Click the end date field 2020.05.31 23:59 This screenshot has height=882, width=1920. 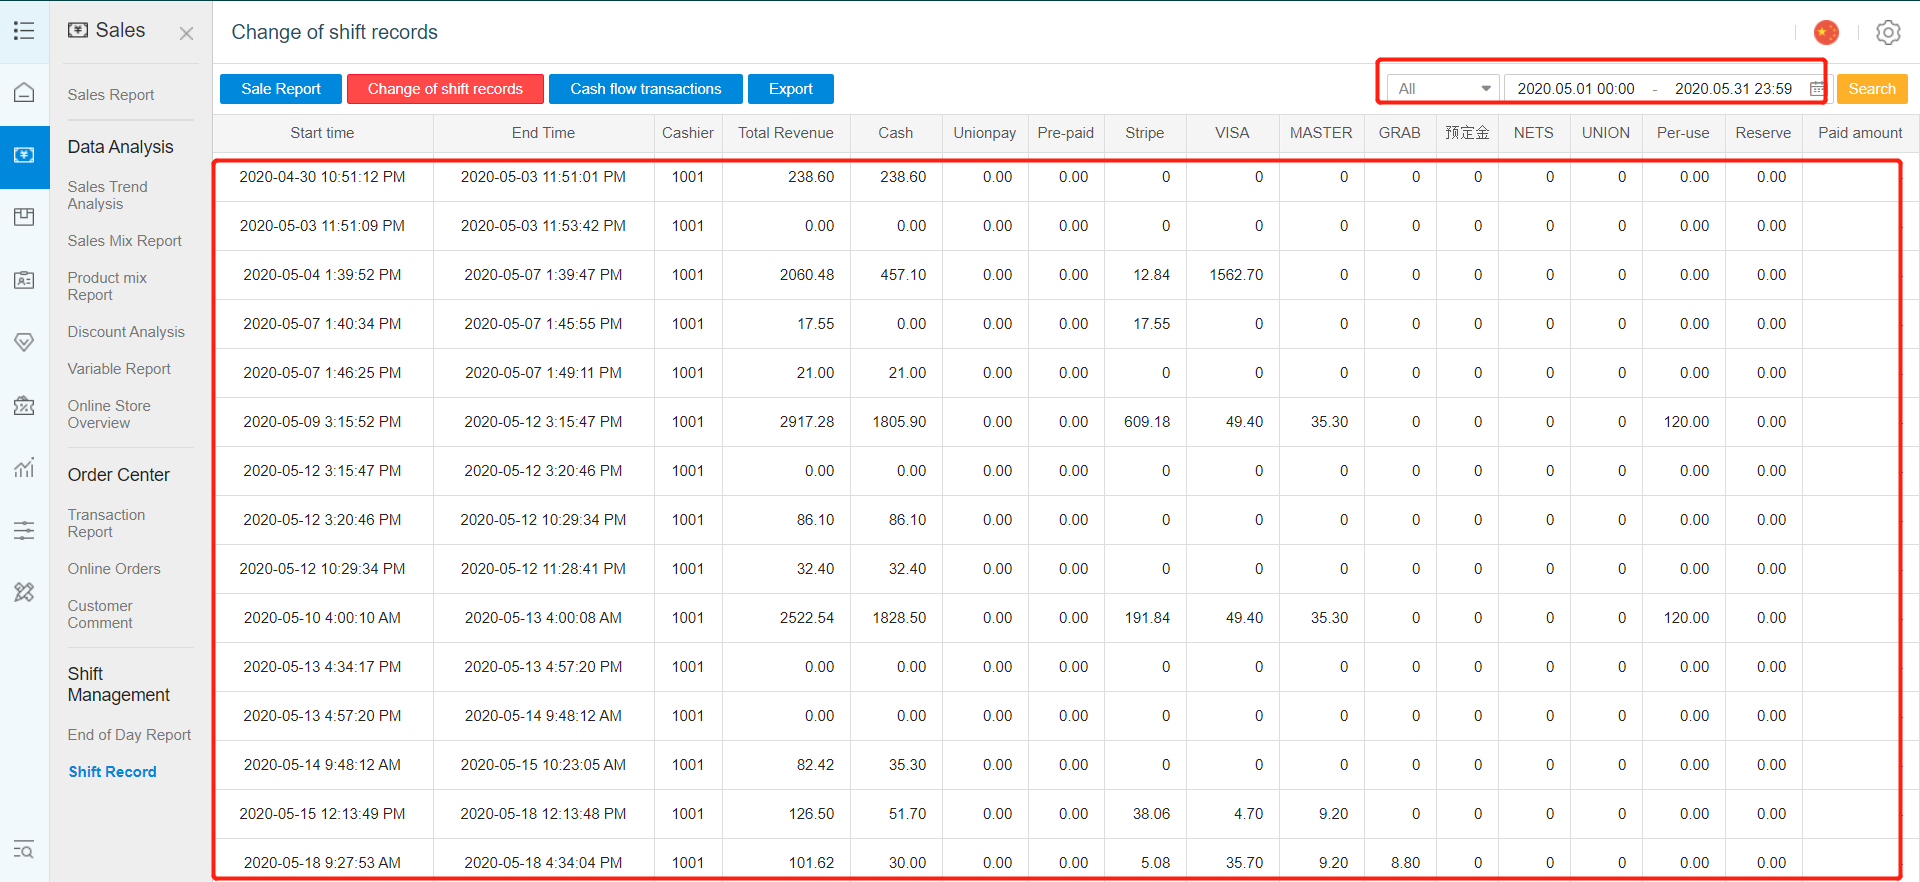click(x=1733, y=89)
